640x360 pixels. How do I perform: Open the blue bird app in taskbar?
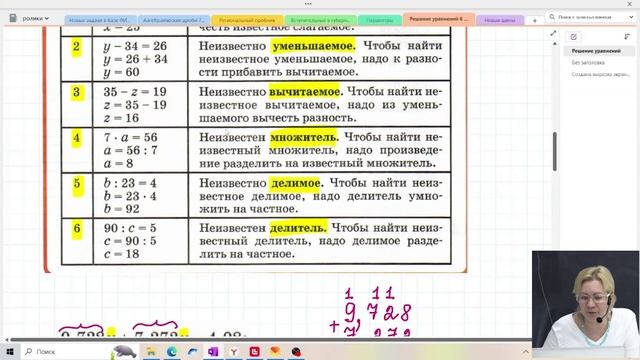coord(193,351)
